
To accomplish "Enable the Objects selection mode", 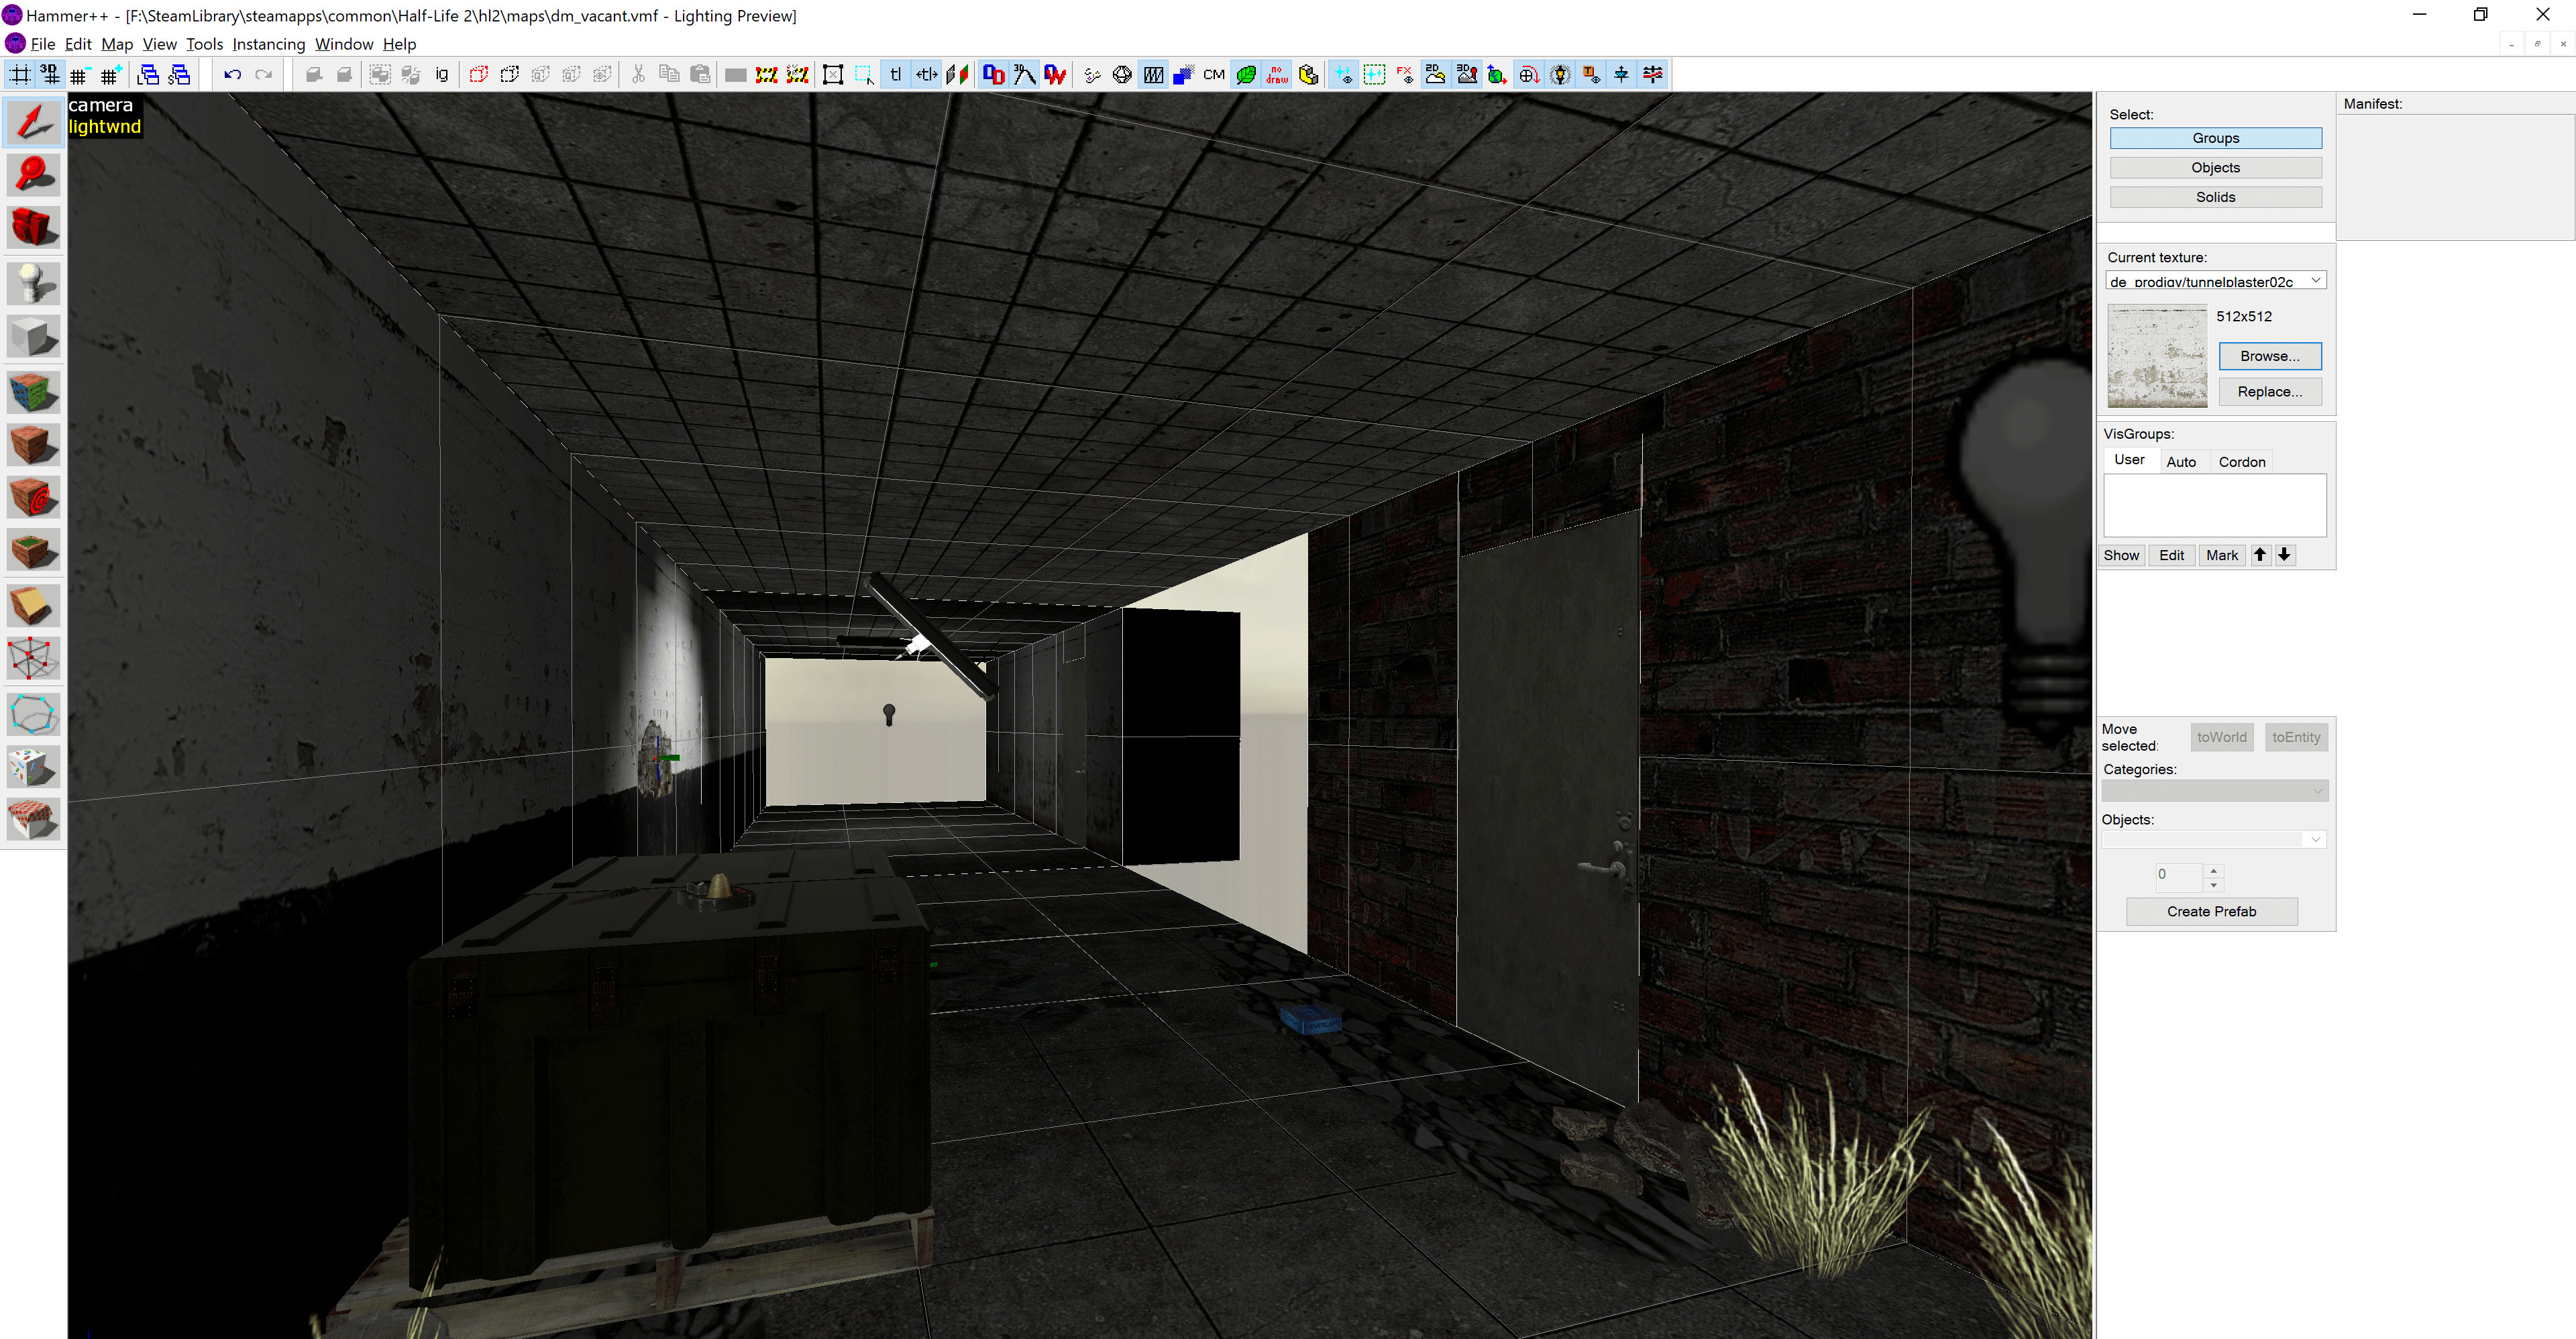I will pos(2215,167).
